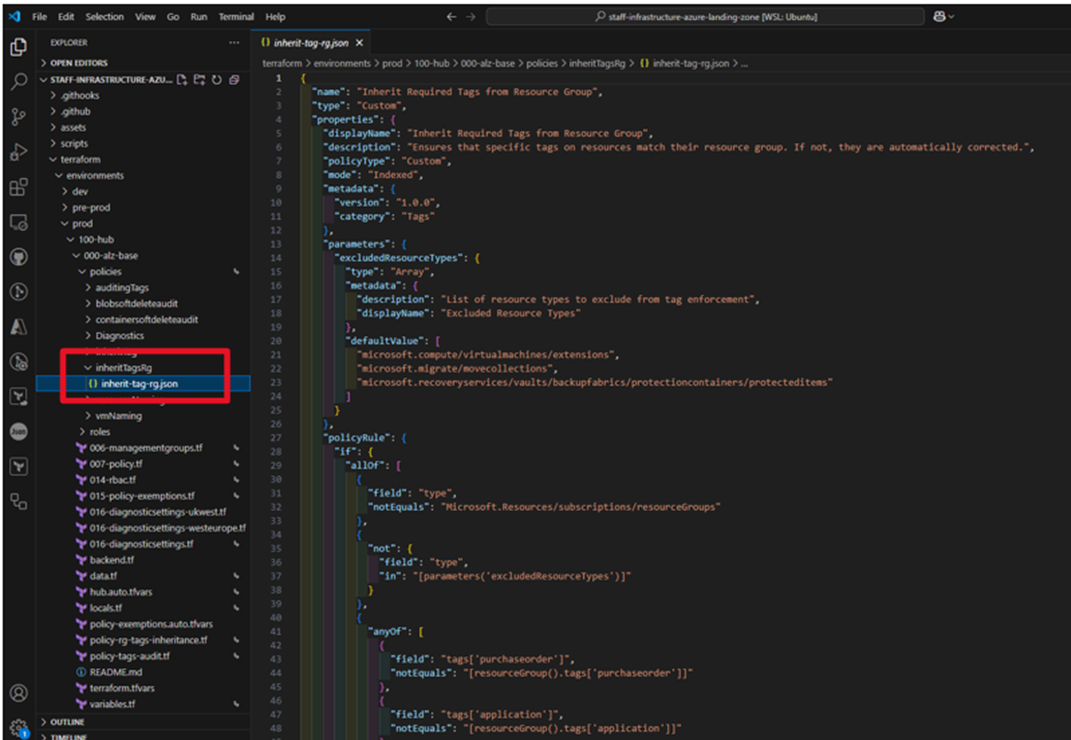Click the New Folder icon in the Explorer header
Screen dimensions: 1071x740
(x=199, y=80)
